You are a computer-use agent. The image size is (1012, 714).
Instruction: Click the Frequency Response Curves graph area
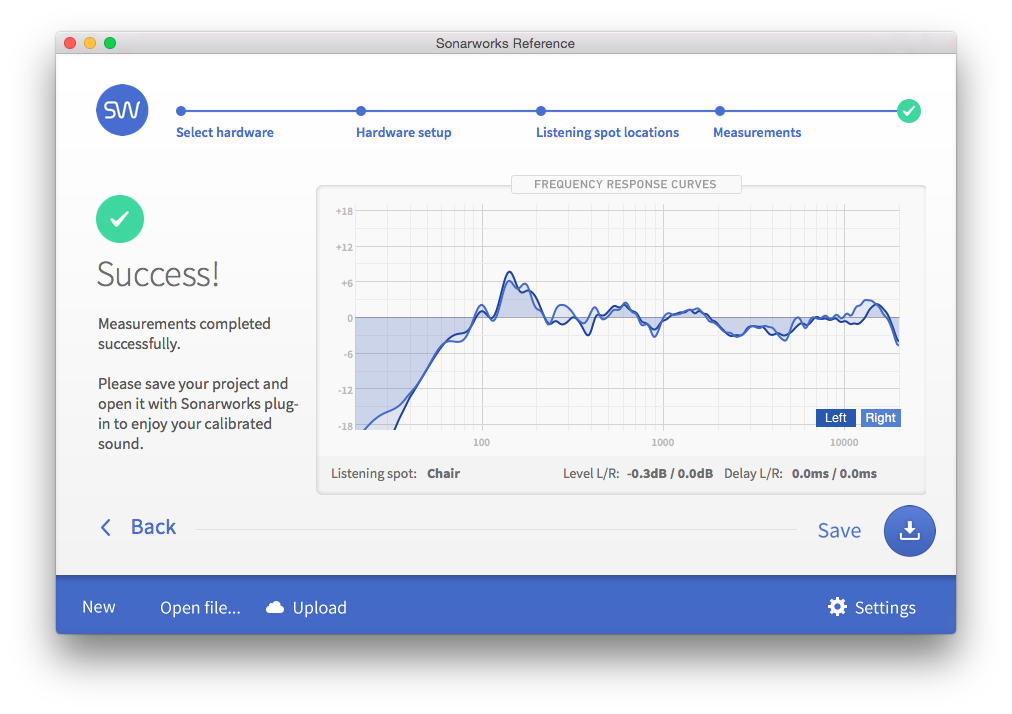click(627, 320)
